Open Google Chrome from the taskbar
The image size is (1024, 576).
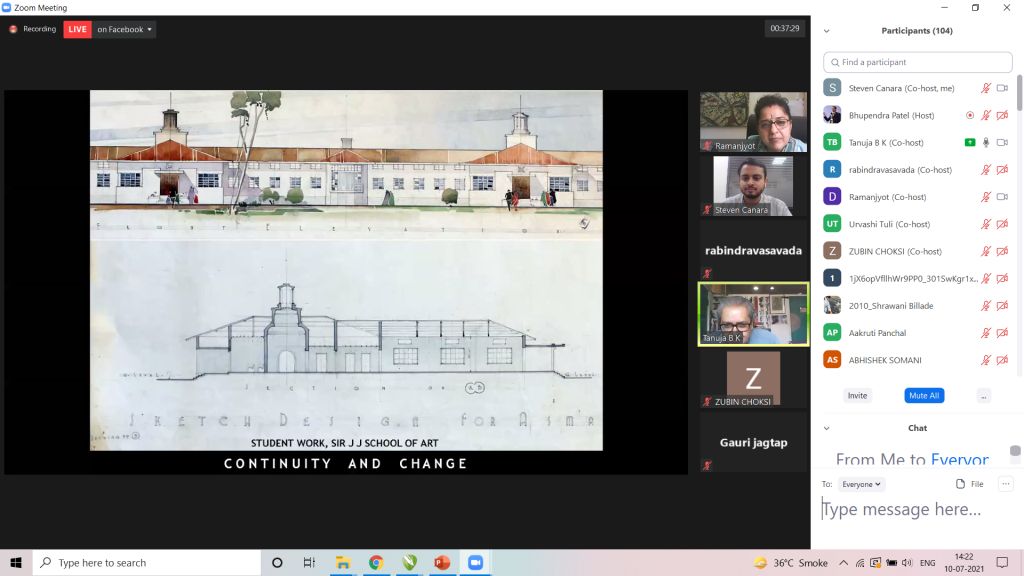pyautogui.click(x=376, y=562)
